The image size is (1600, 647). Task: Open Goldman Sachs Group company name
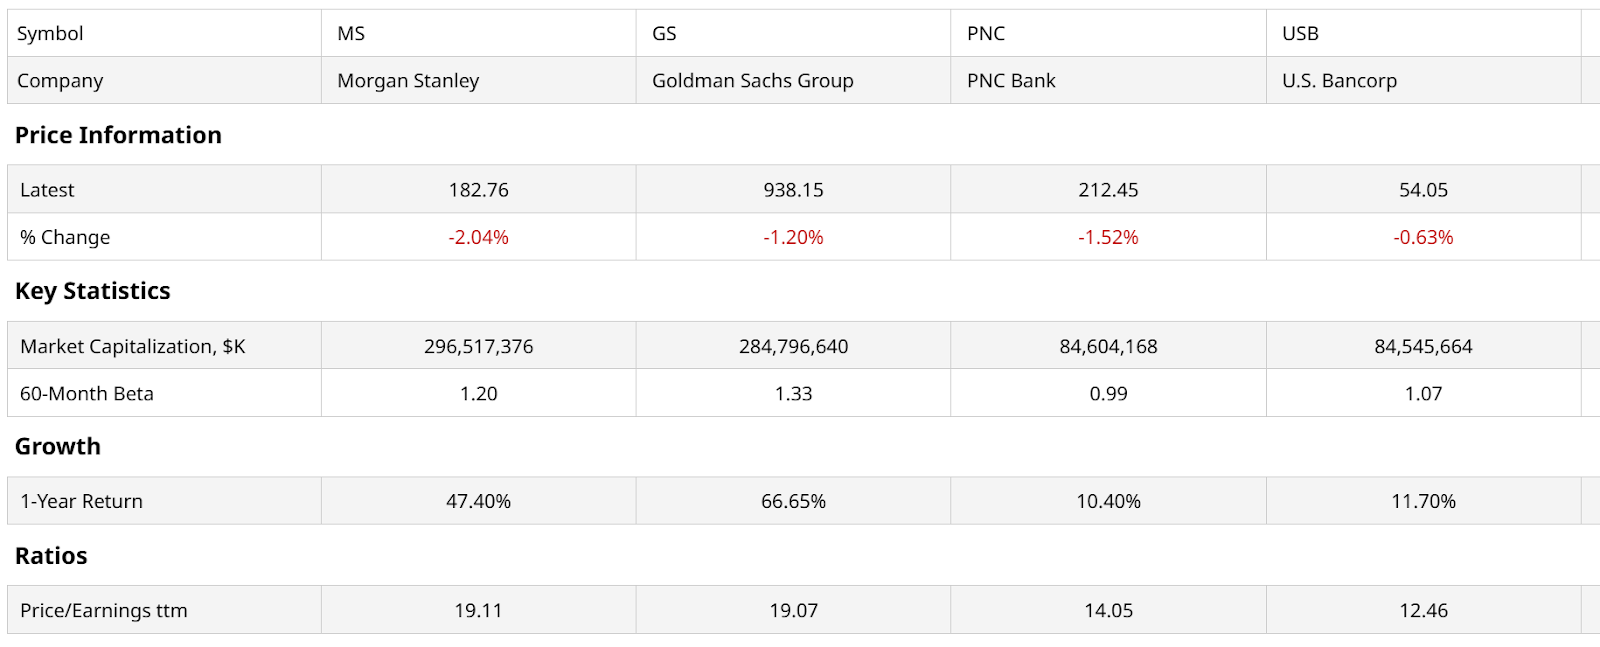point(752,81)
